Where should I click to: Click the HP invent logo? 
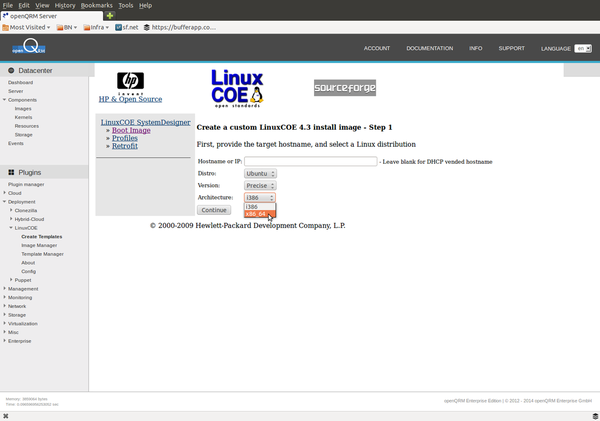tap(130, 83)
